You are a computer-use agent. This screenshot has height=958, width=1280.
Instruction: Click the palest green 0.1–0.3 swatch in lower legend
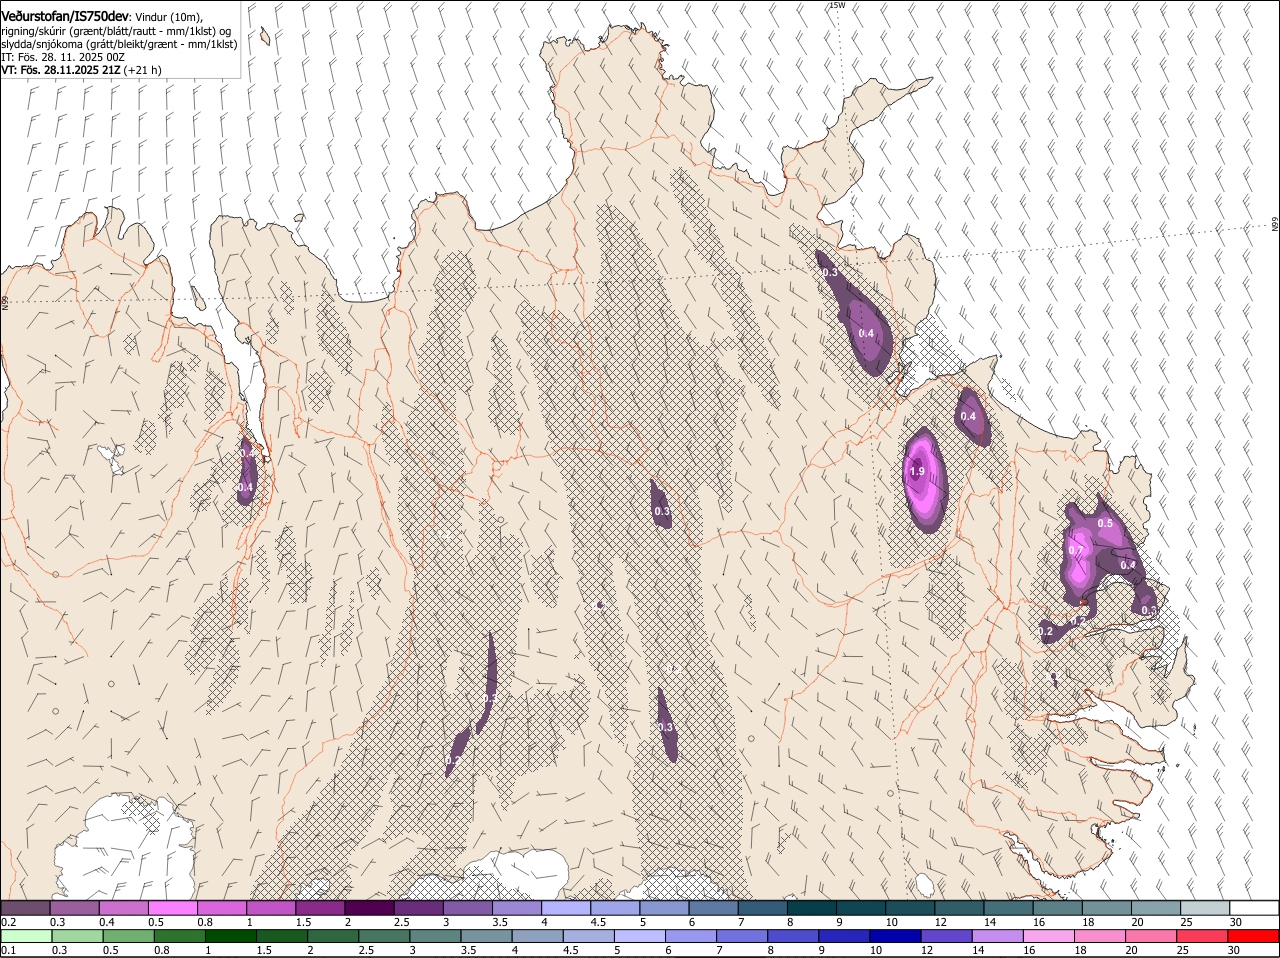(26, 936)
